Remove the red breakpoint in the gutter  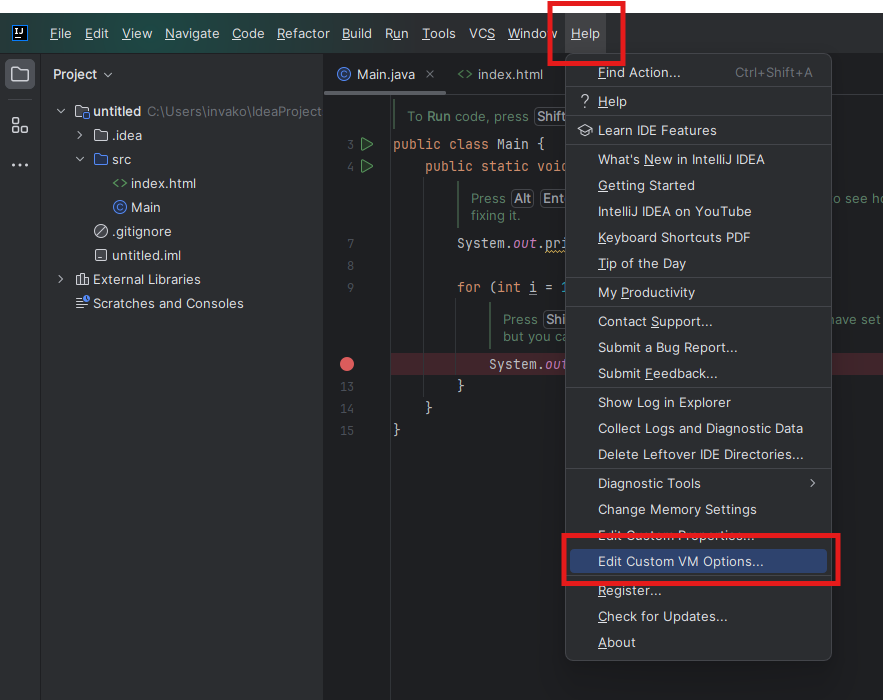coord(347,364)
